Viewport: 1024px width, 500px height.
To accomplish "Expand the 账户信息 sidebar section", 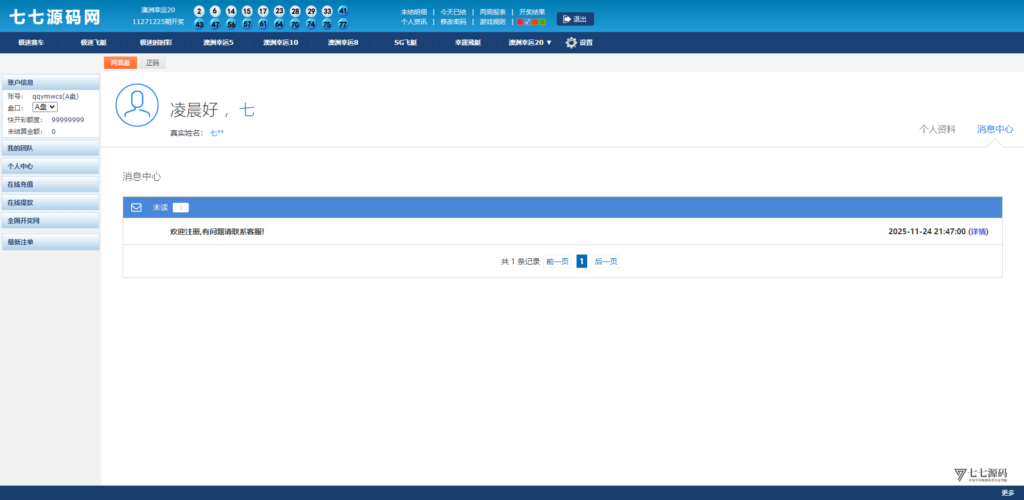I will [x=51, y=82].
